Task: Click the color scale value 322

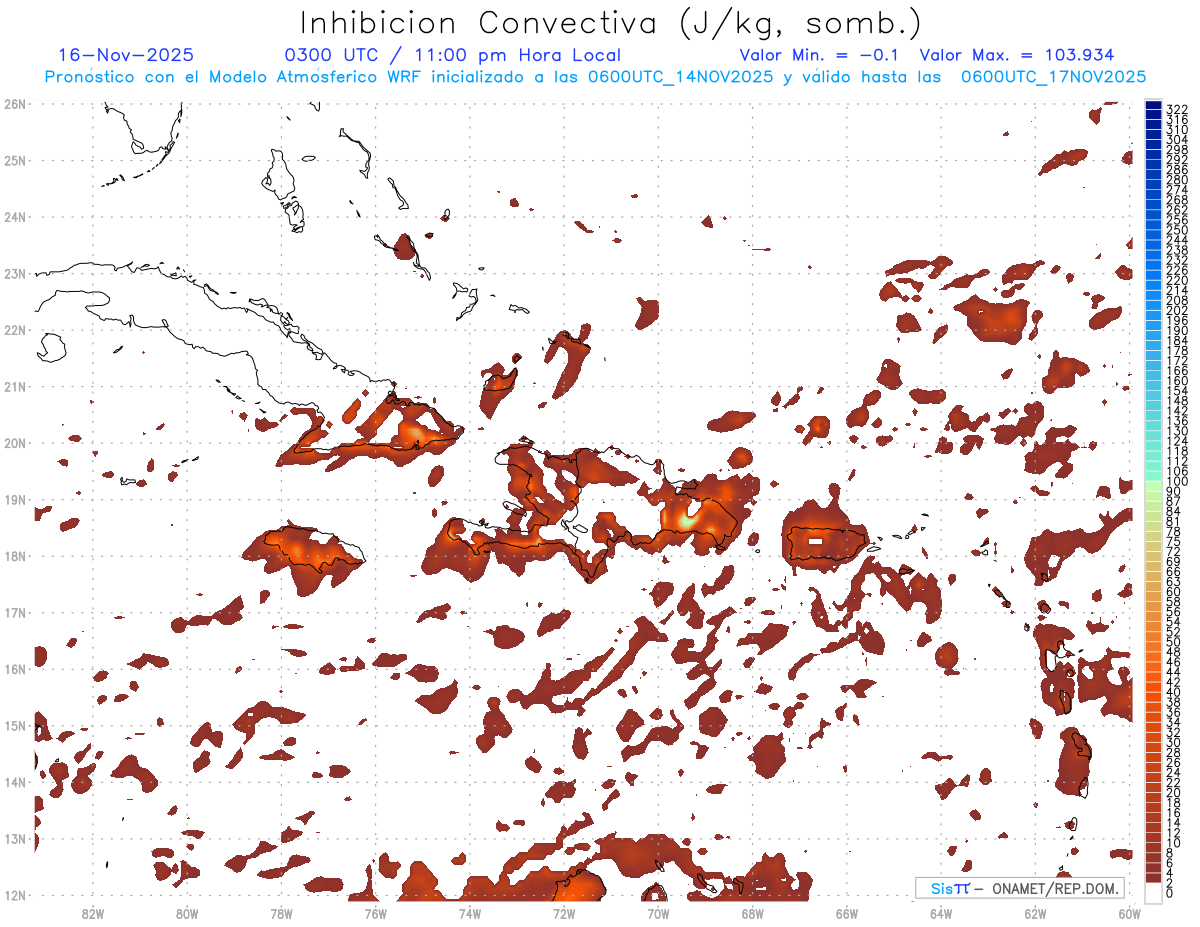Action: click(1177, 109)
